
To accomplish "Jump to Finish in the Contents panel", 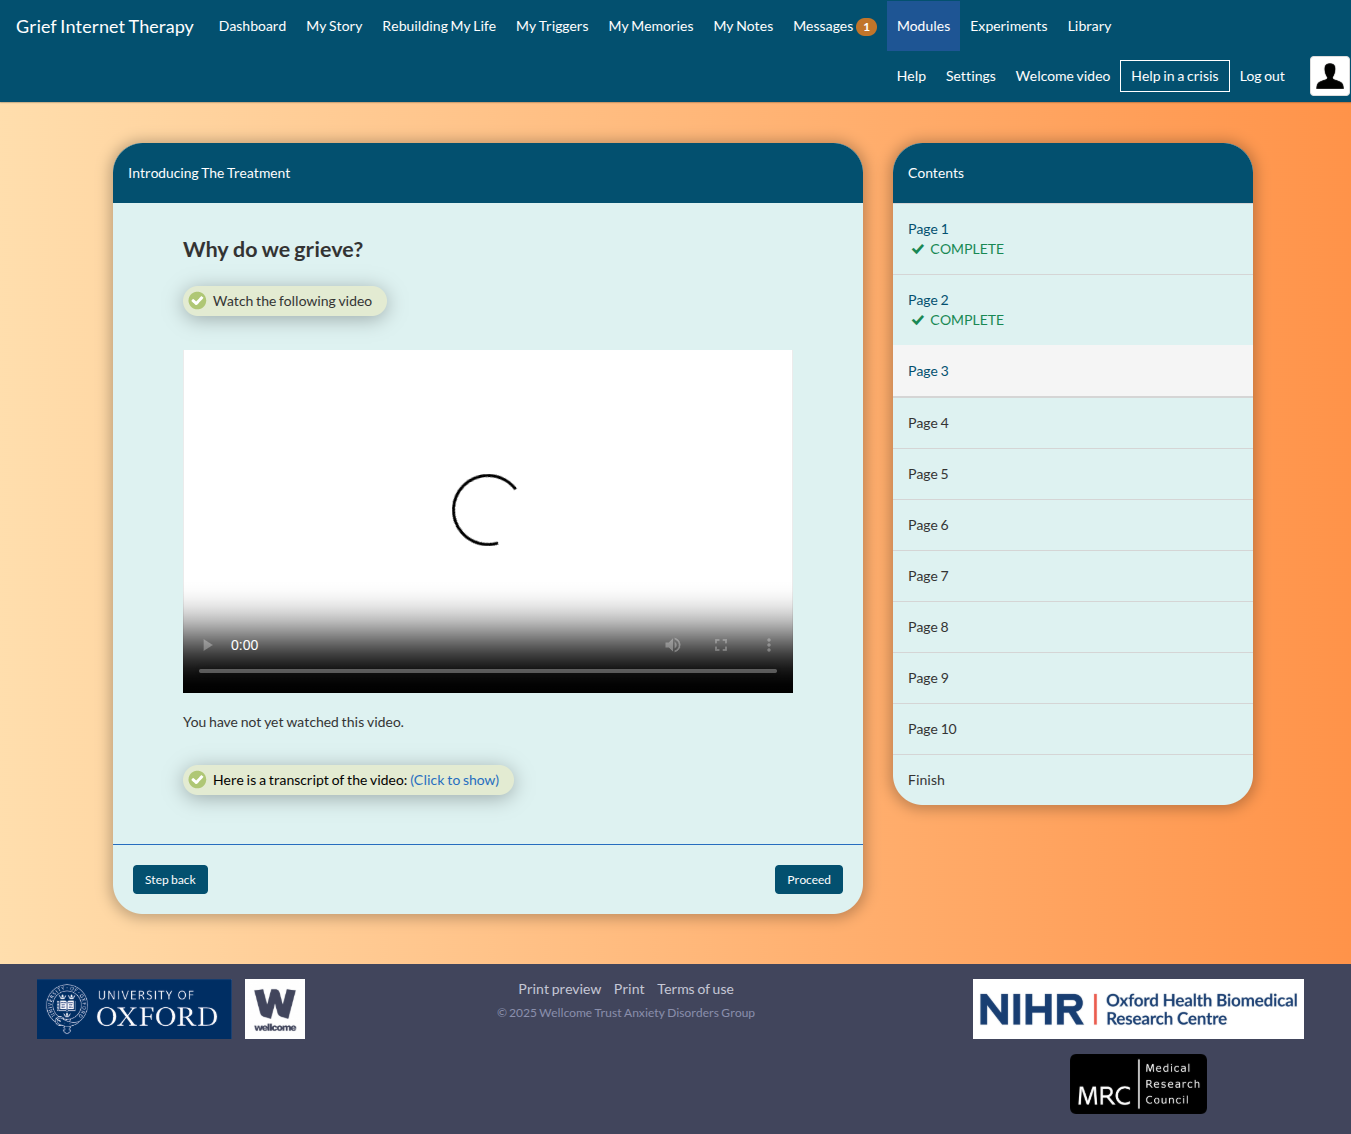I will (926, 780).
